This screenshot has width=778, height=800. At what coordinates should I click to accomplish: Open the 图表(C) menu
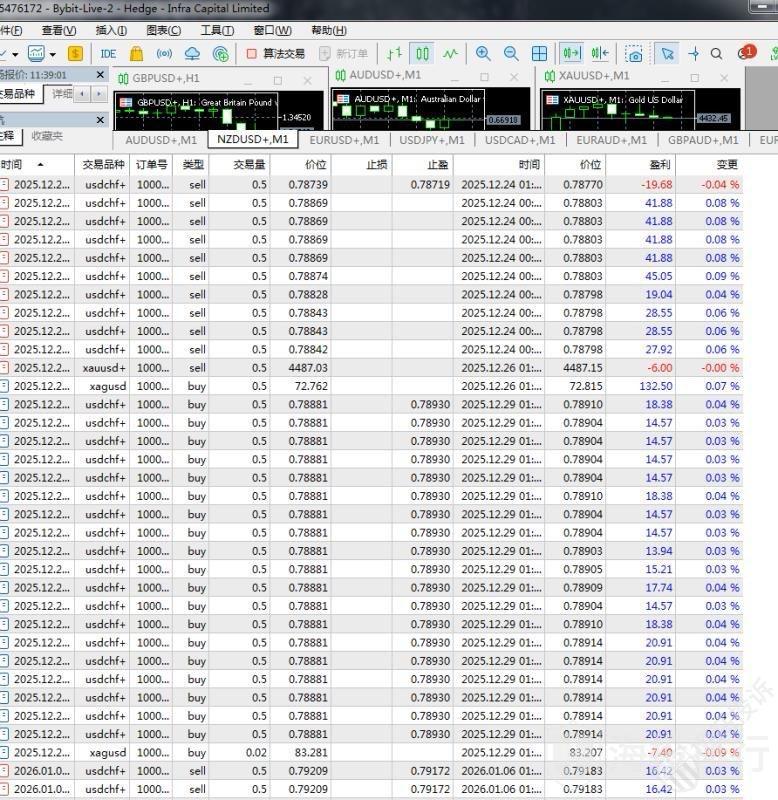[x=164, y=30]
